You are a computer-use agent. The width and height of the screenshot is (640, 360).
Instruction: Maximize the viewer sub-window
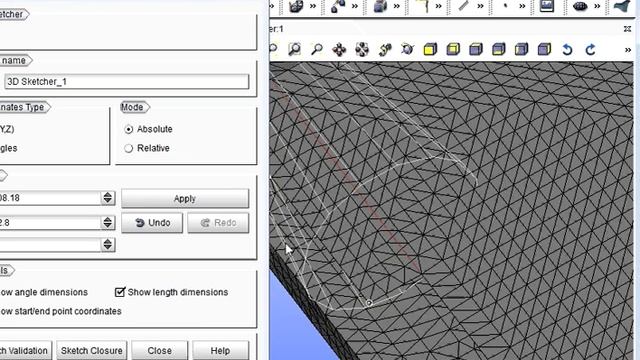tap(627, 29)
